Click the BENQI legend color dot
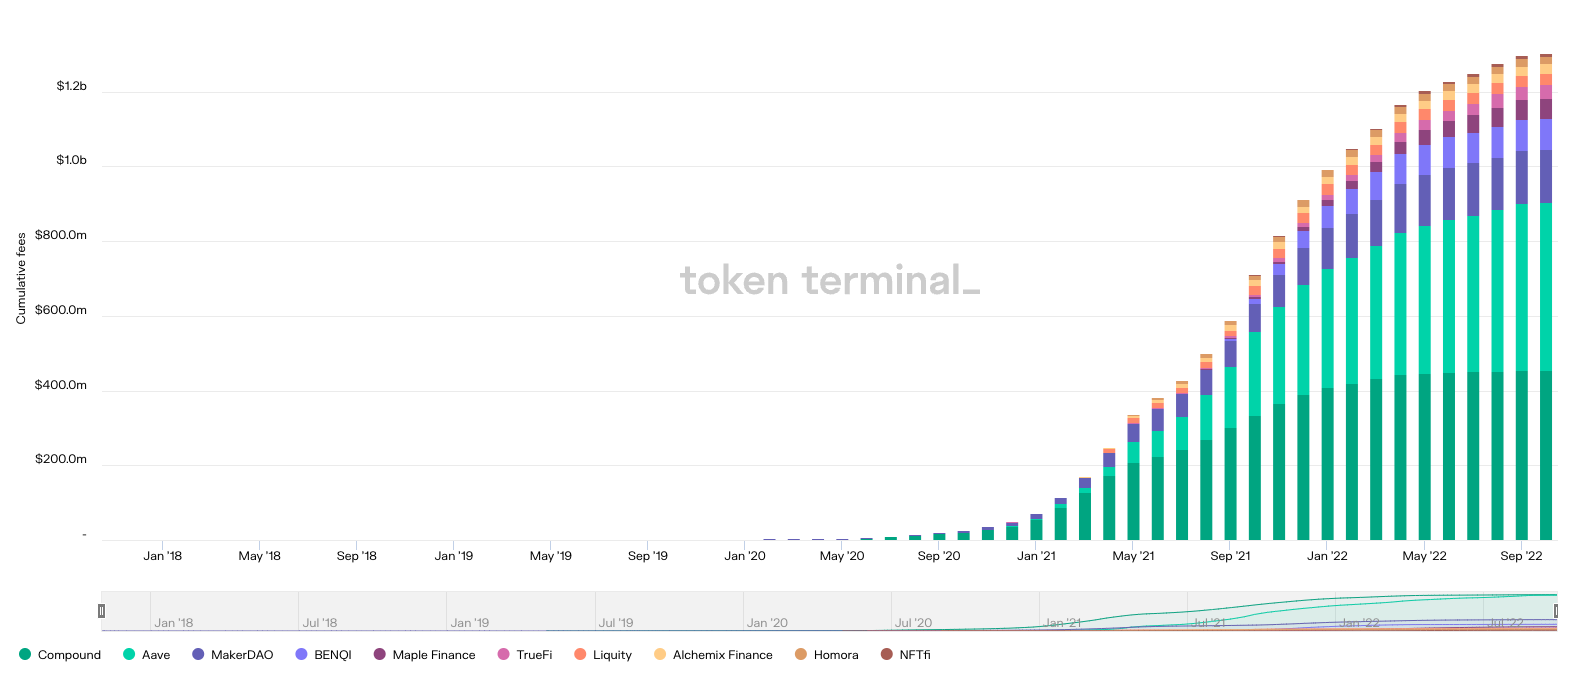The height and width of the screenshot is (688, 1573). point(301,654)
